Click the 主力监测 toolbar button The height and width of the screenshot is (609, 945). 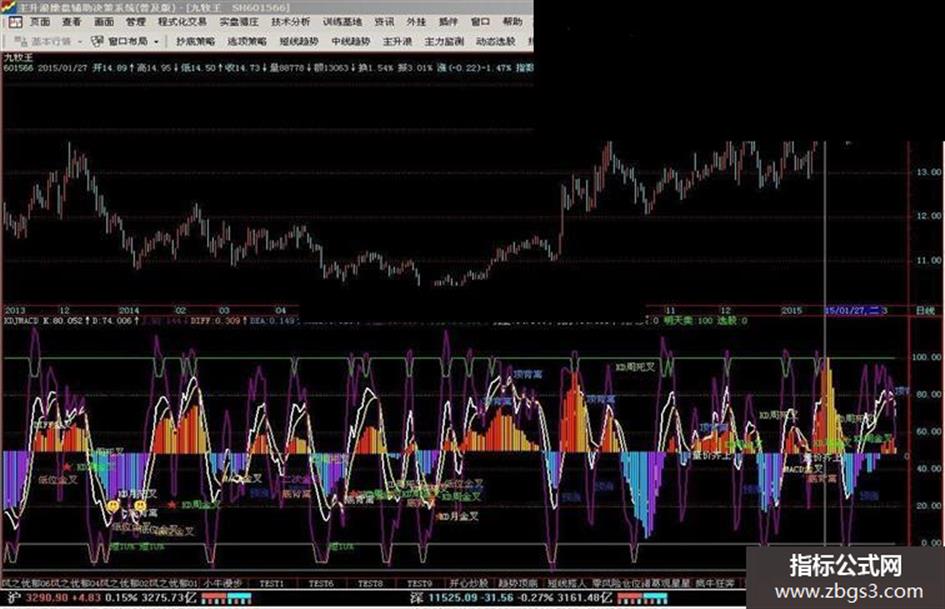[444, 42]
